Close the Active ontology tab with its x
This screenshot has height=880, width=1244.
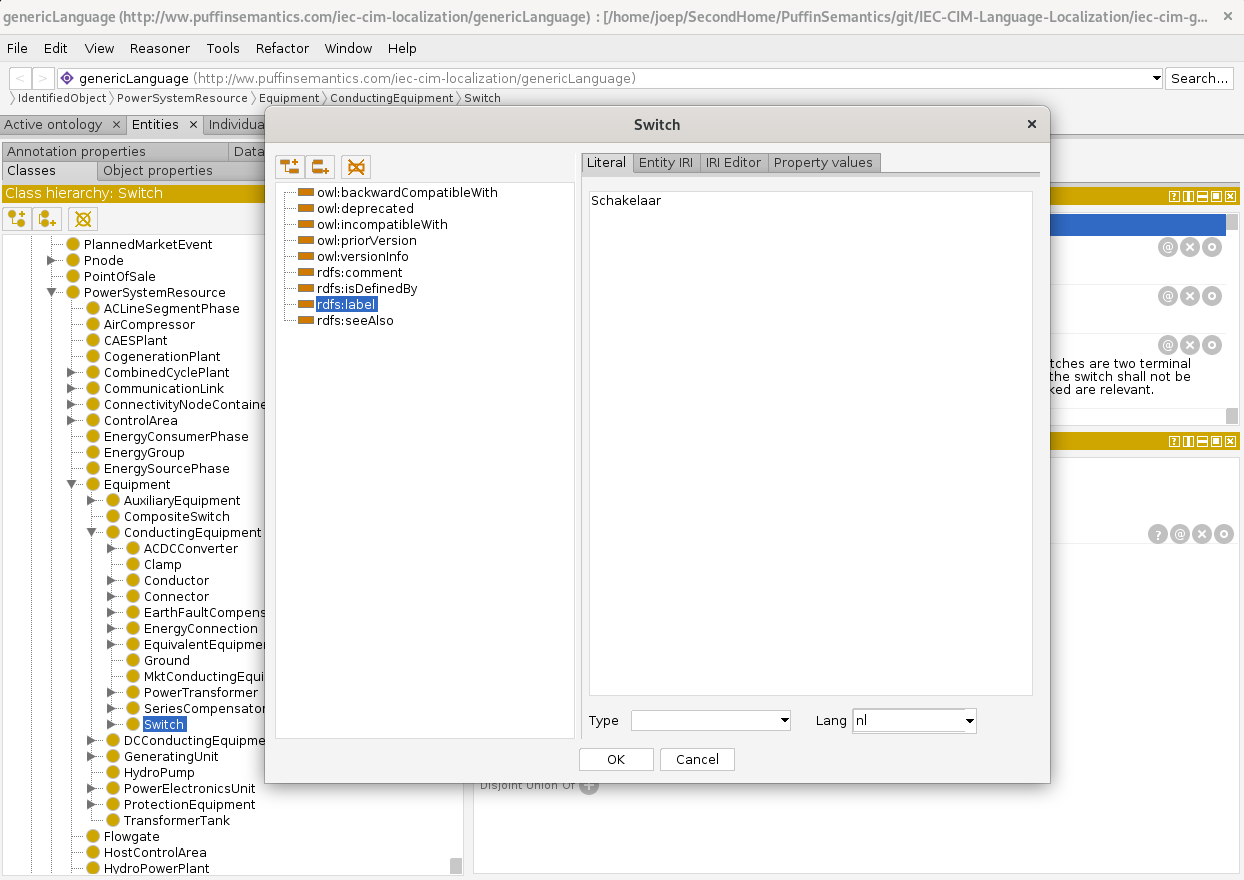coord(116,125)
